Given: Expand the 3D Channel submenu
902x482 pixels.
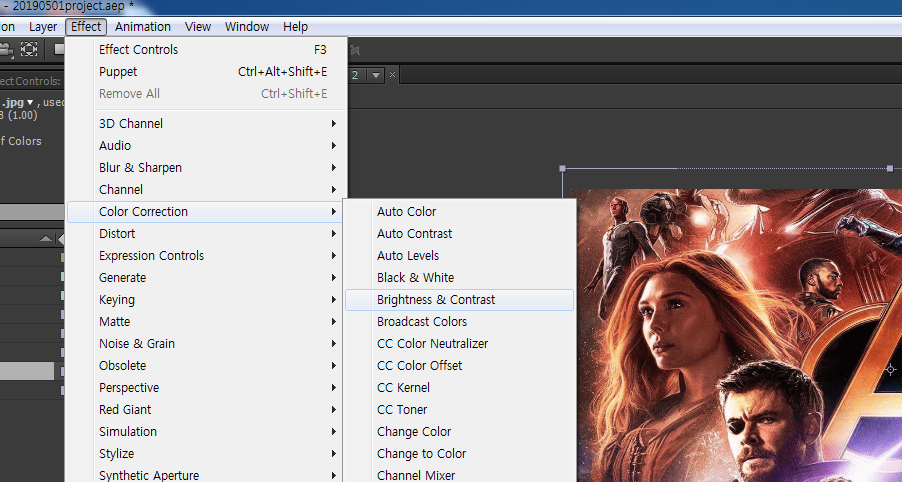Looking at the screenshot, I should point(207,124).
